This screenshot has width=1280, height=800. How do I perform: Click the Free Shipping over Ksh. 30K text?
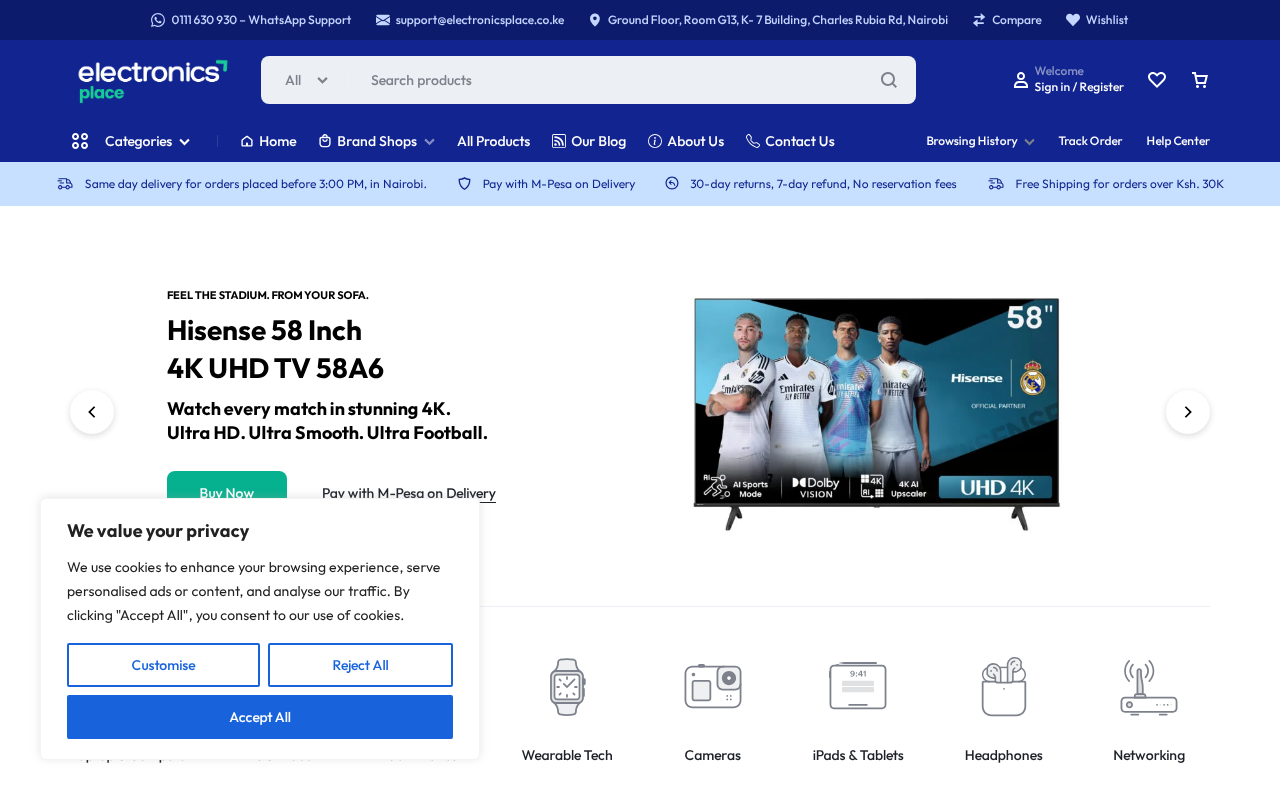coord(1119,184)
